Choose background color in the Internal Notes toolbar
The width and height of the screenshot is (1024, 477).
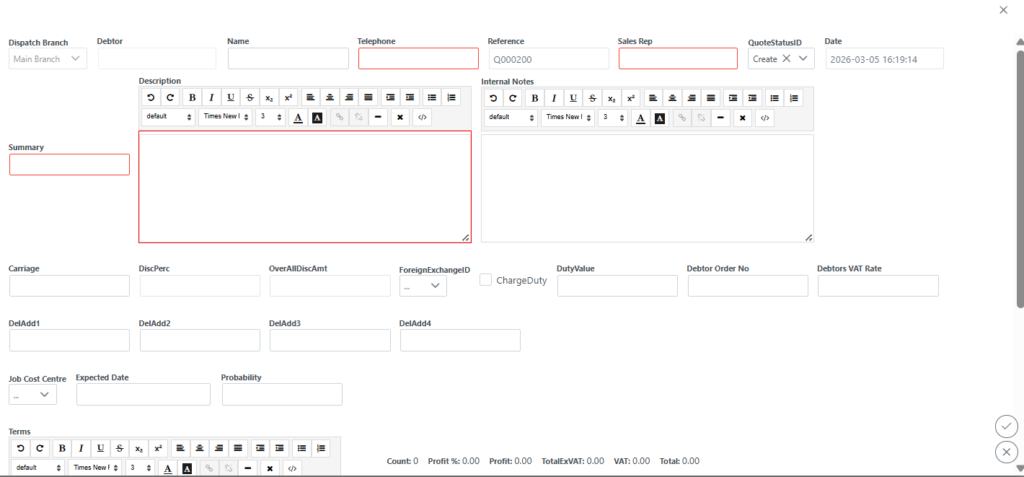660,118
